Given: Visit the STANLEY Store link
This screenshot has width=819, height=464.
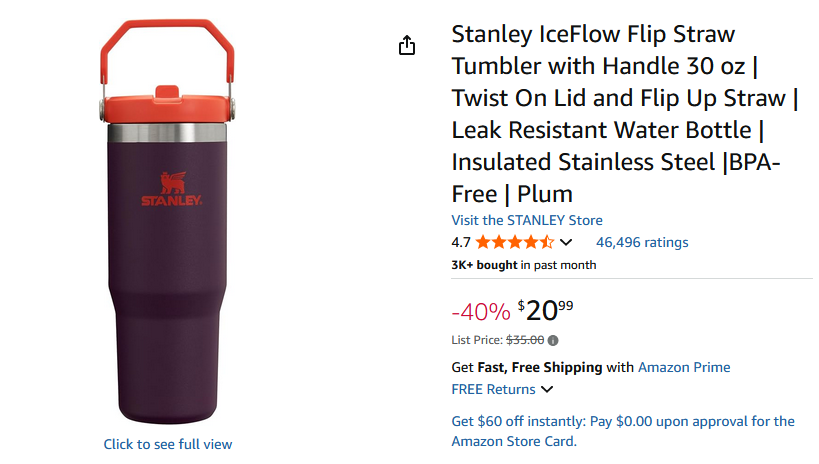Looking at the screenshot, I should click(x=527, y=220).
